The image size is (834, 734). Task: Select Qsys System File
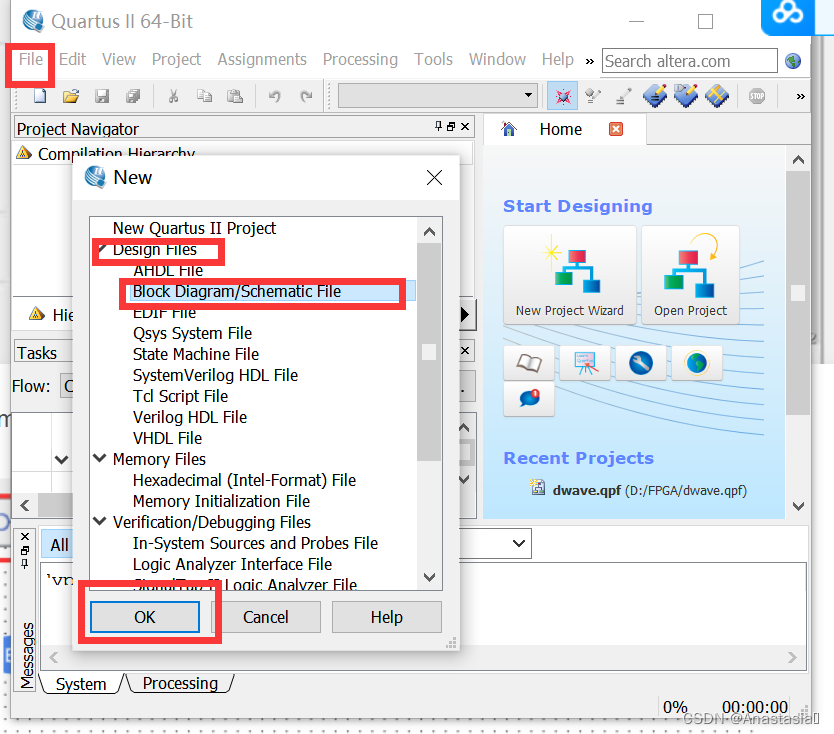[192, 333]
